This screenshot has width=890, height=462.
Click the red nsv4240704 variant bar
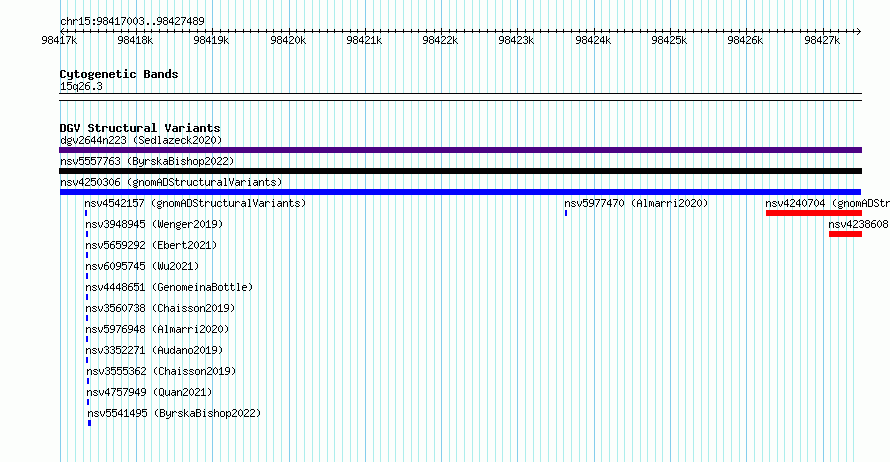tap(814, 213)
